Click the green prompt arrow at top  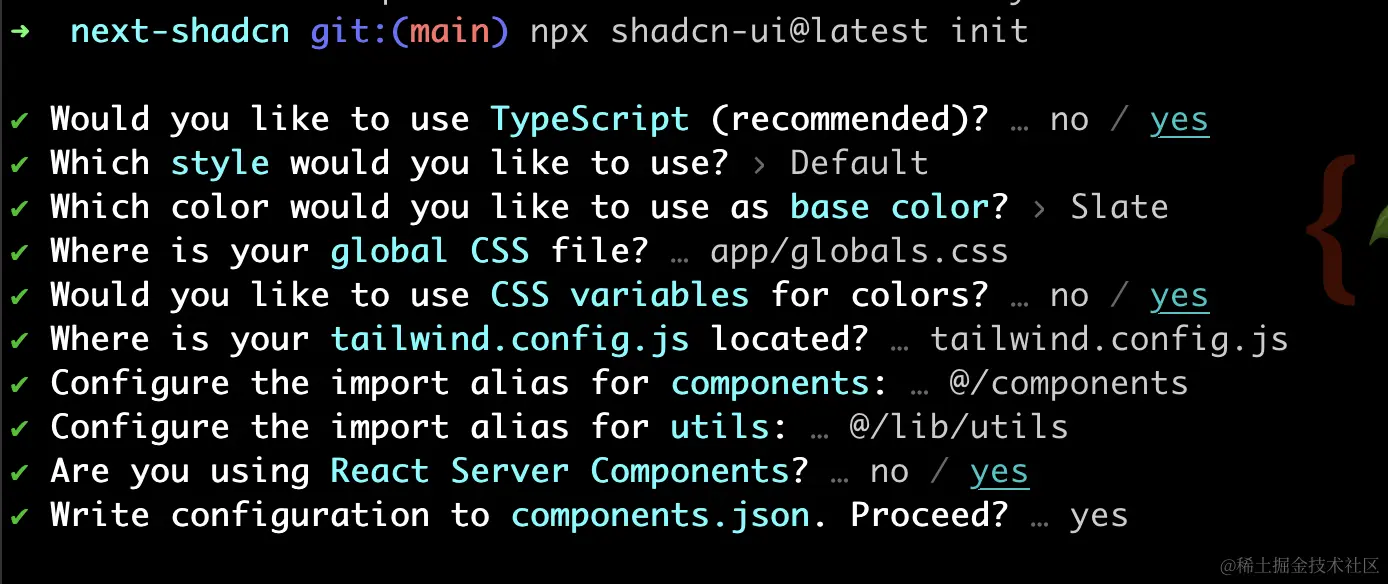(20, 31)
